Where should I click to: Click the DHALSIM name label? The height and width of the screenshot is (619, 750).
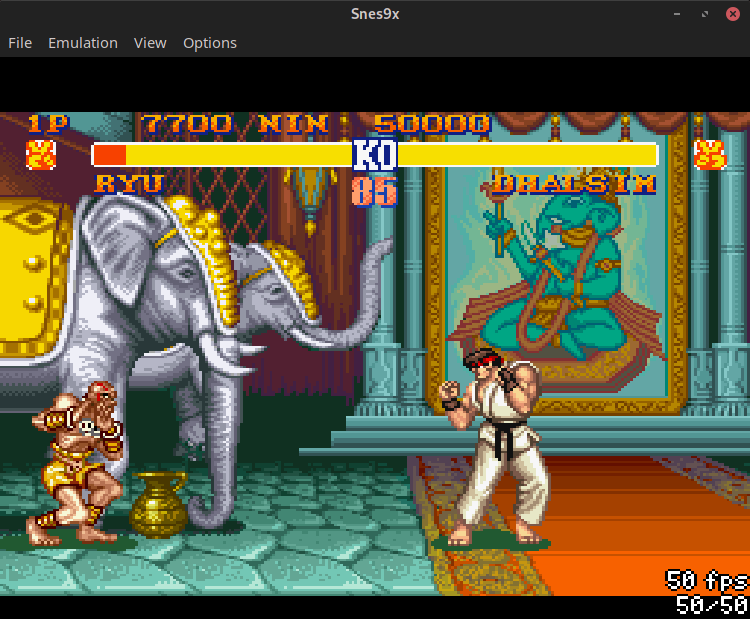tap(574, 184)
